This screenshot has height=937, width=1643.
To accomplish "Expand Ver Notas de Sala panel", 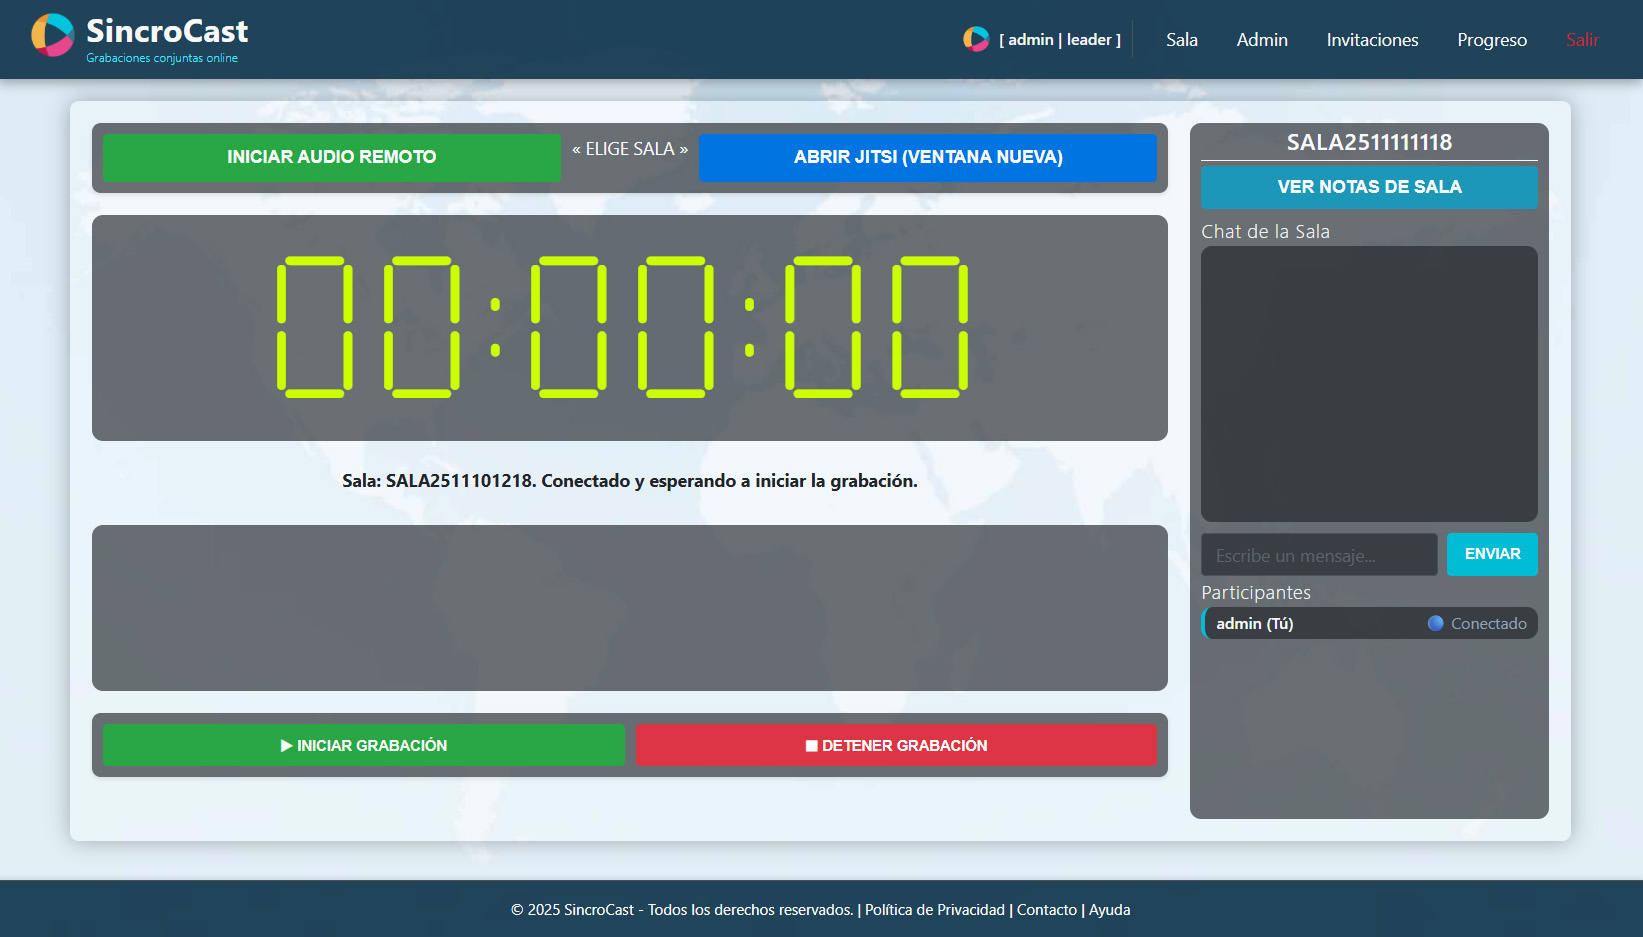I will tap(1369, 187).
